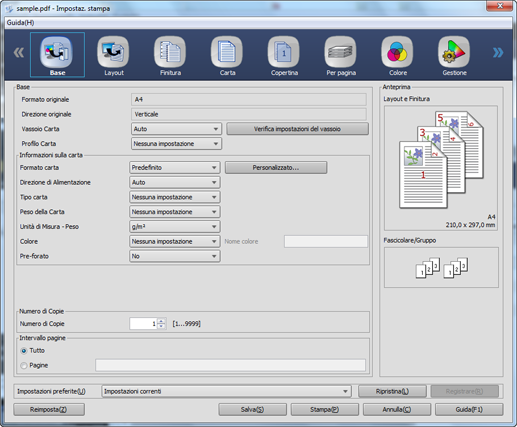This screenshot has height=427, width=517.
Task: Click Verifica impostazioni del vassoio button
Action: click(x=297, y=129)
